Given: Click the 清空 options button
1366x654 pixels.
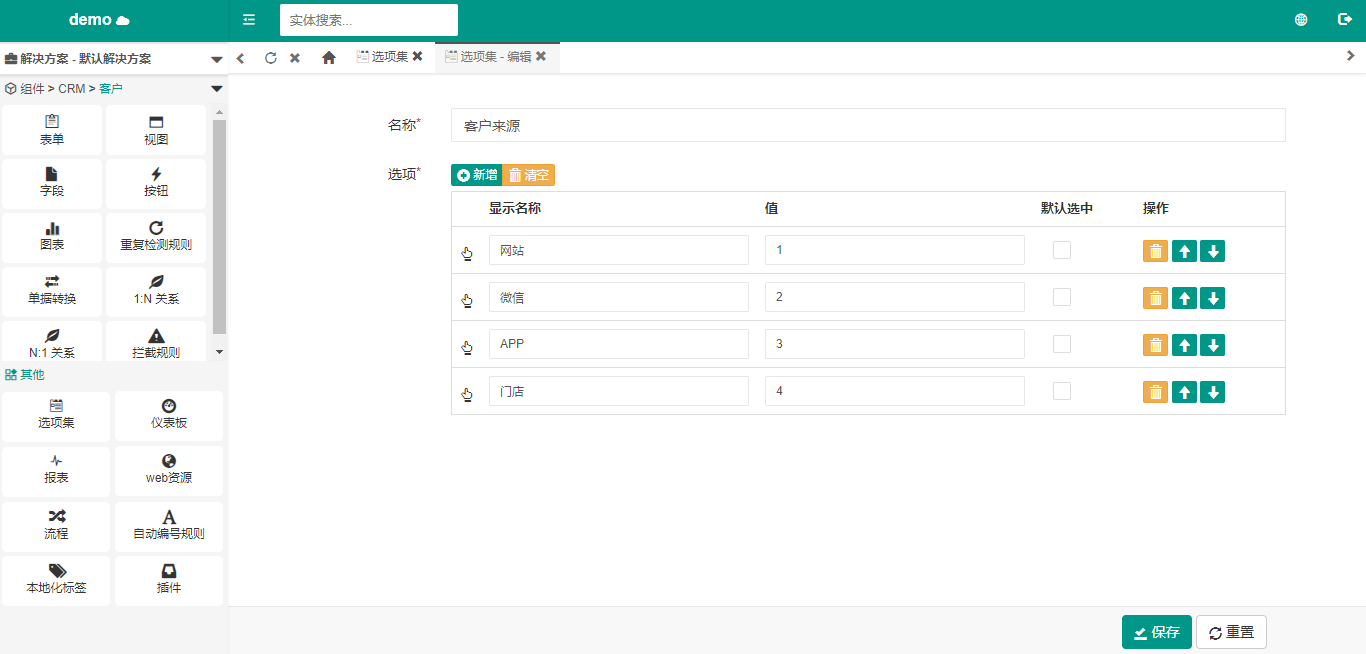Looking at the screenshot, I should (528, 175).
